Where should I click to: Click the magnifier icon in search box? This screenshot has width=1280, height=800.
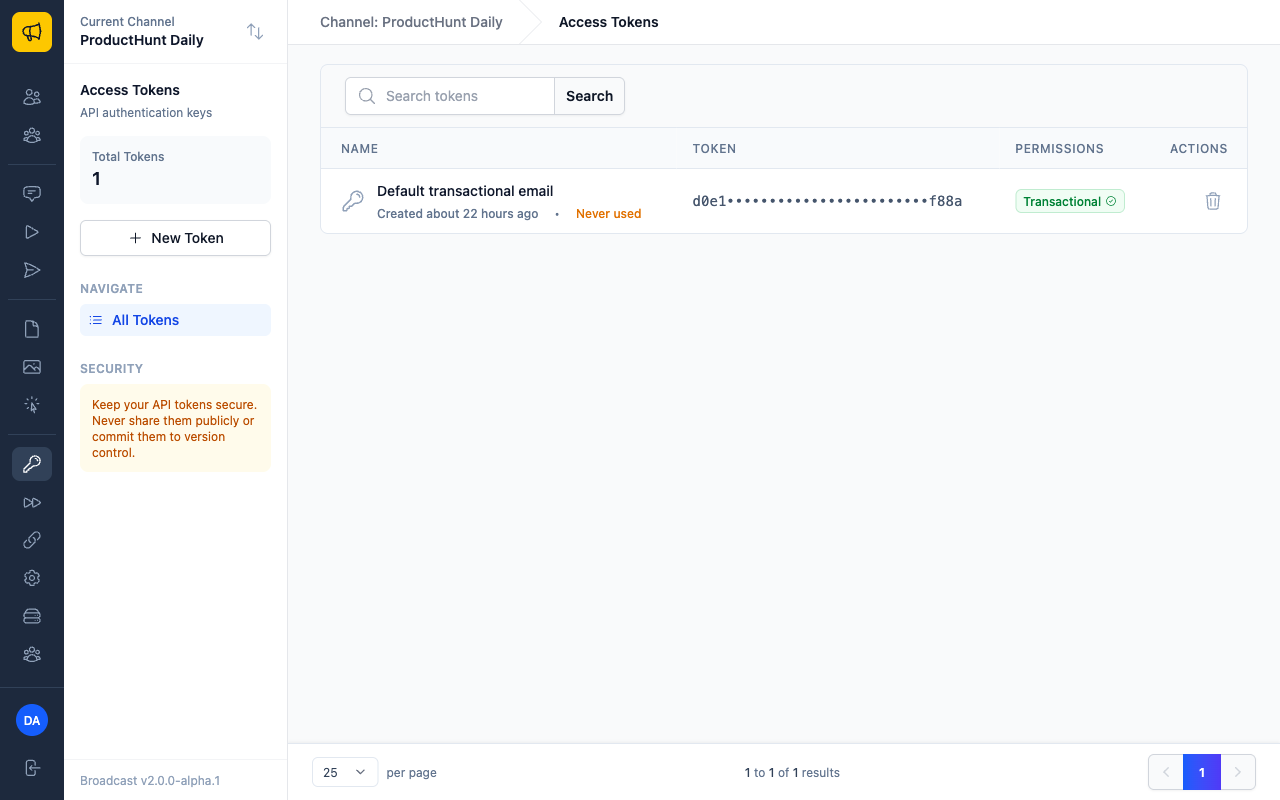click(367, 96)
